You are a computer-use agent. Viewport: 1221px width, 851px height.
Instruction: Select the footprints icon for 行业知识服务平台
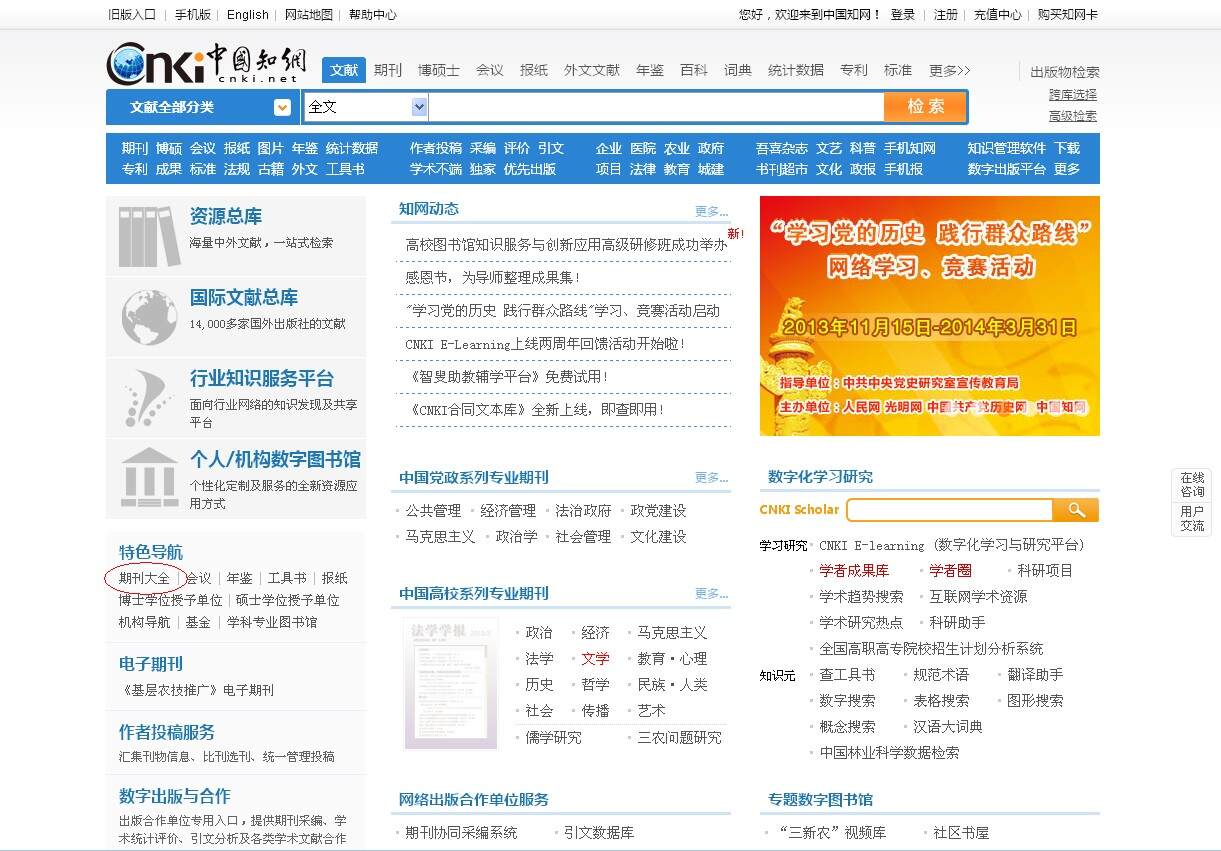148,397
